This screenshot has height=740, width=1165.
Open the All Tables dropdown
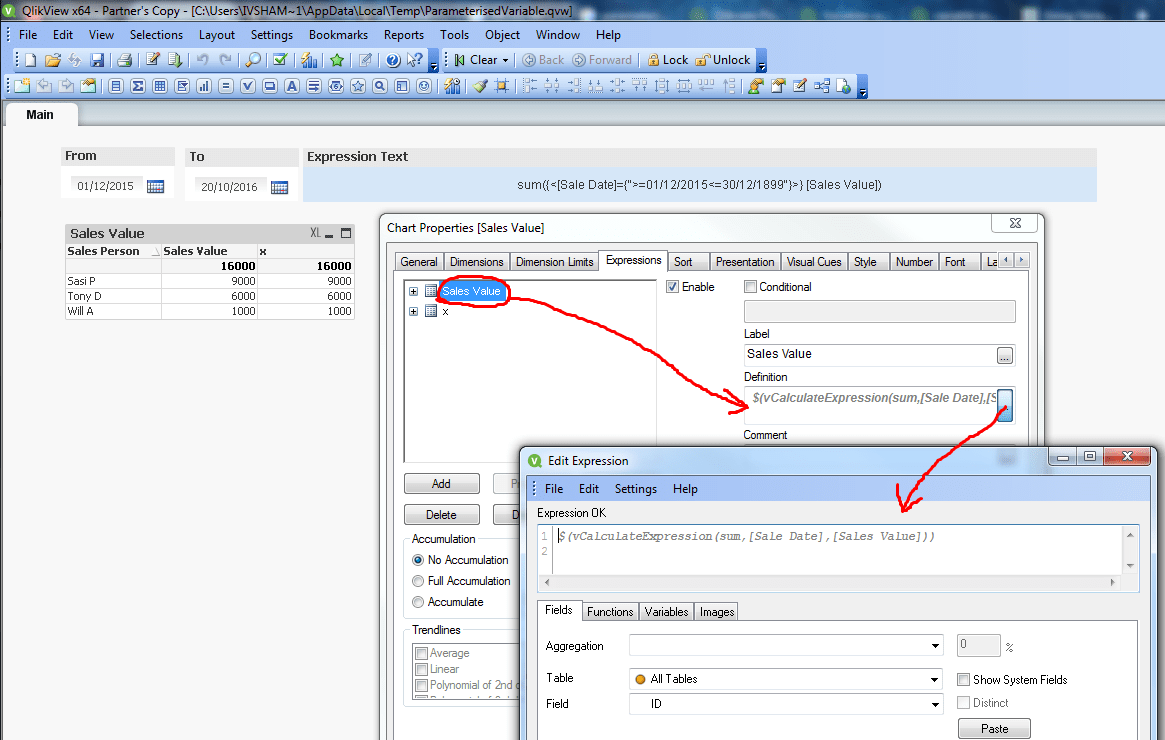pyautogui.click(x=935, y=679)
